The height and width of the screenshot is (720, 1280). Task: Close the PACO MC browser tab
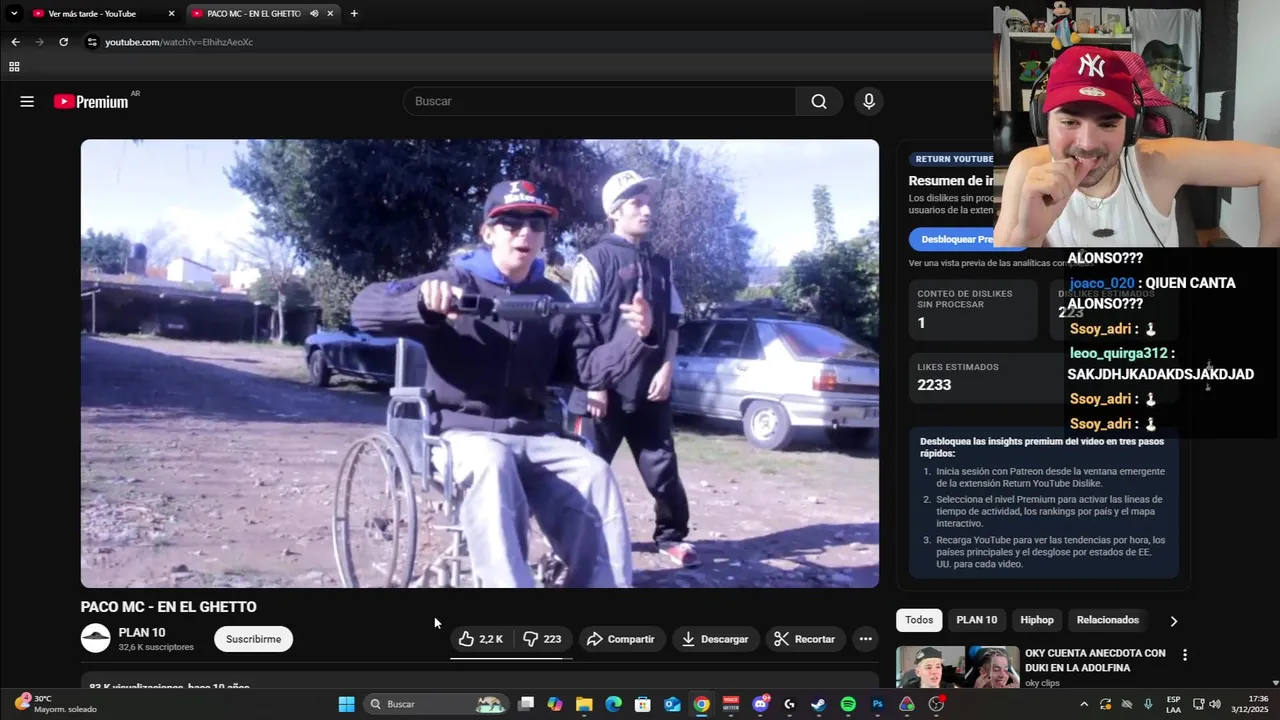click(x=330, y=14)
